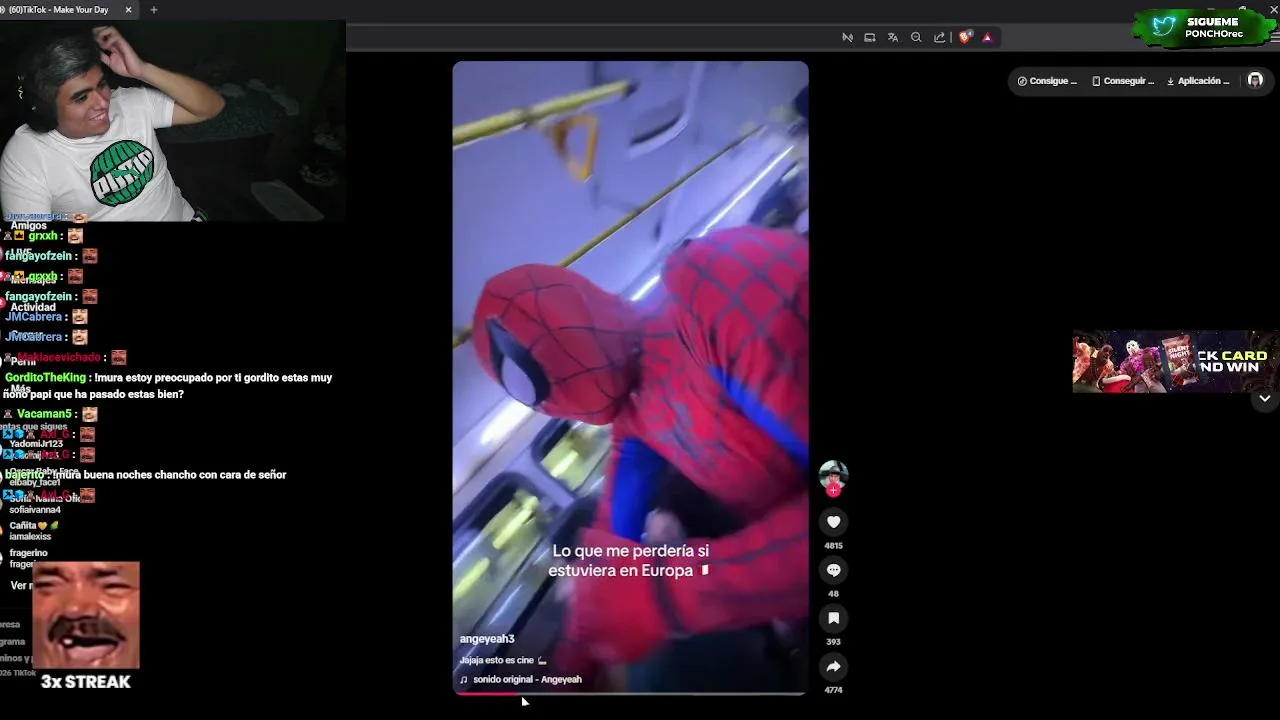Go to next video with down chevron
Image resolution: width=1280 pixels, height=720 pixels.
click(x=1264, y=398)
